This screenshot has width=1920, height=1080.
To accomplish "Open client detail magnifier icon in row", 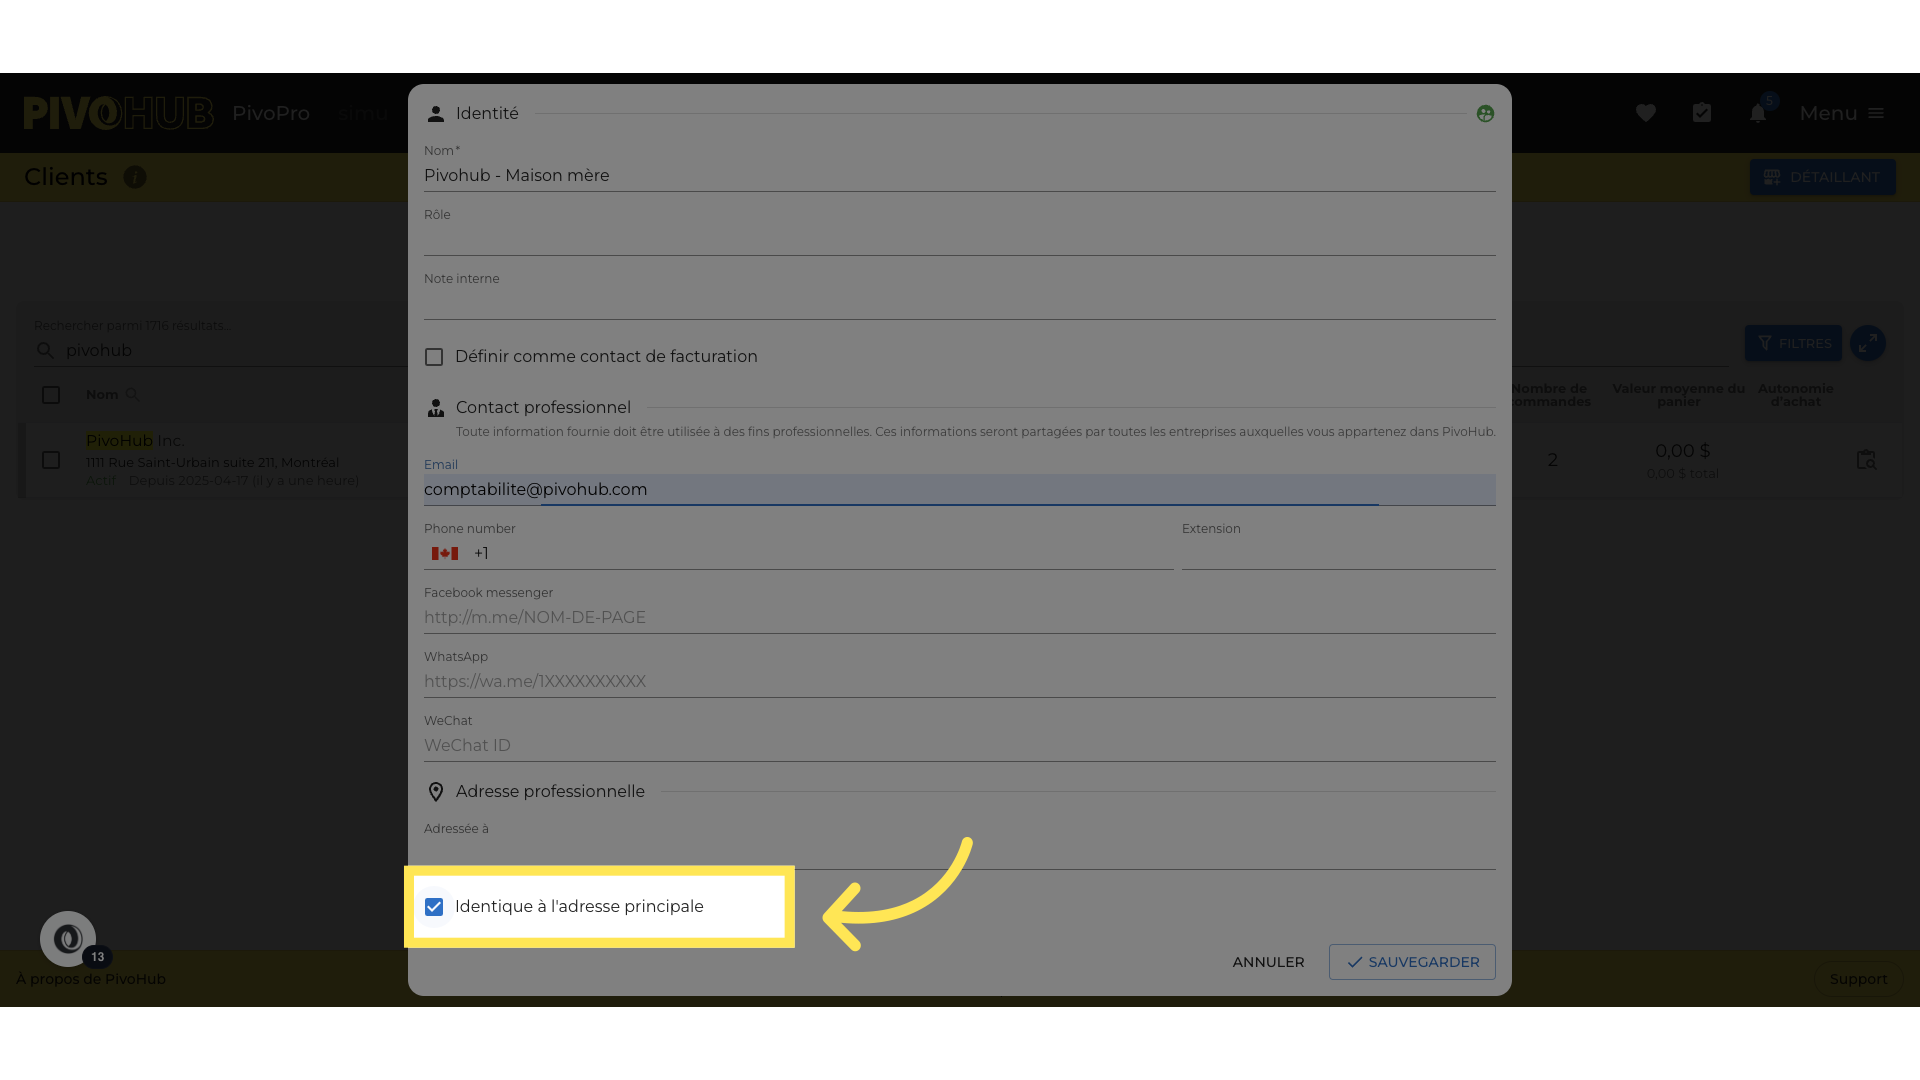I will coord(1866,460).
